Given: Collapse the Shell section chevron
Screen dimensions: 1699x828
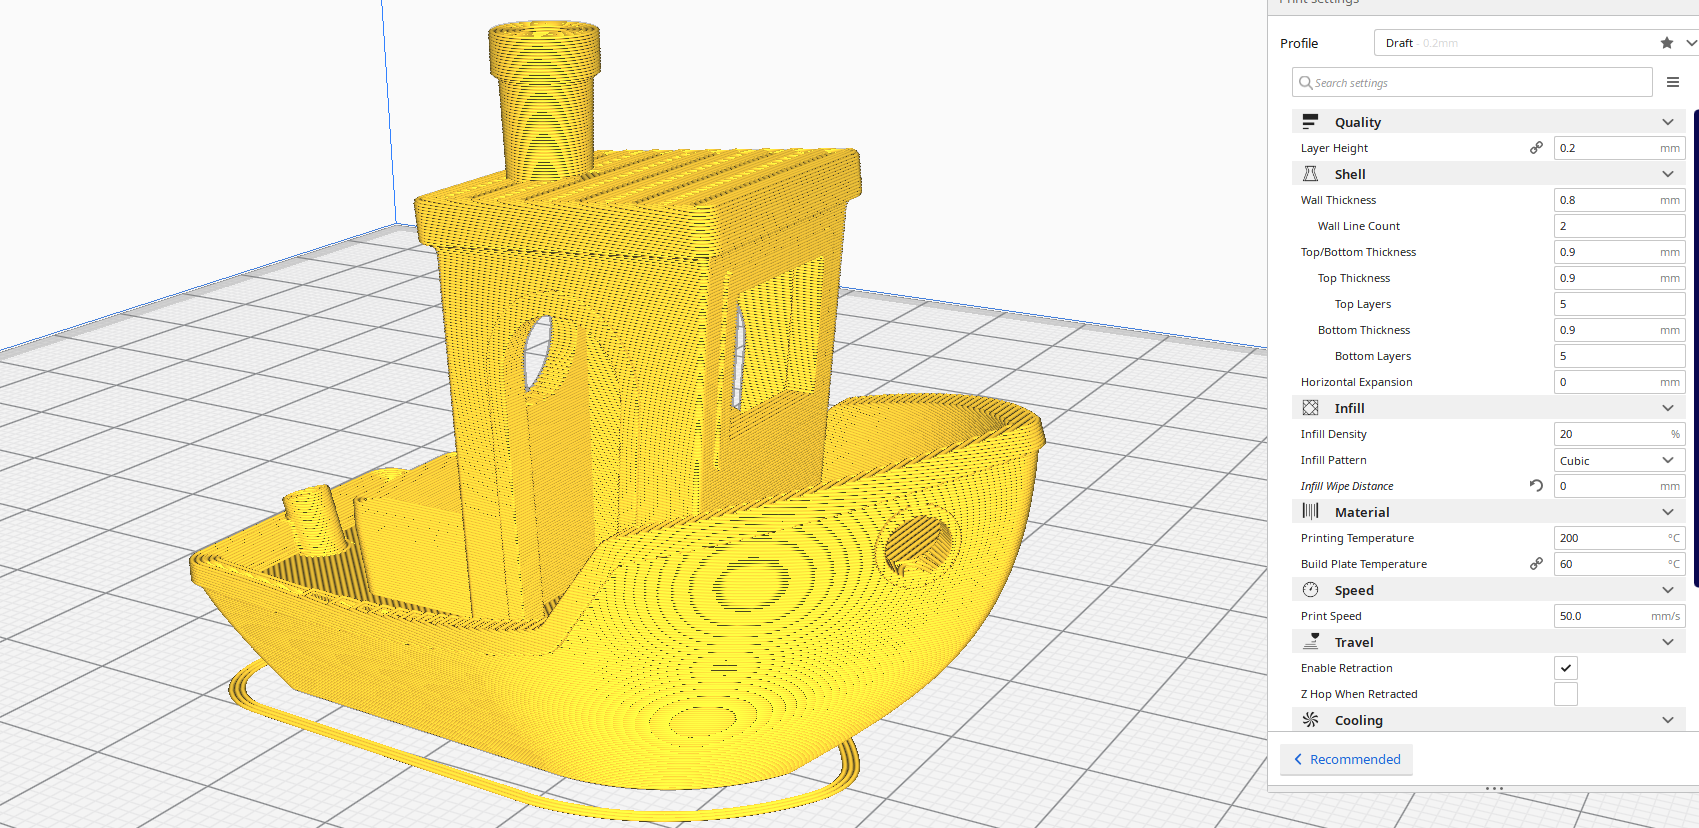Looking at the screenshot, I should tap(1667, 174).
